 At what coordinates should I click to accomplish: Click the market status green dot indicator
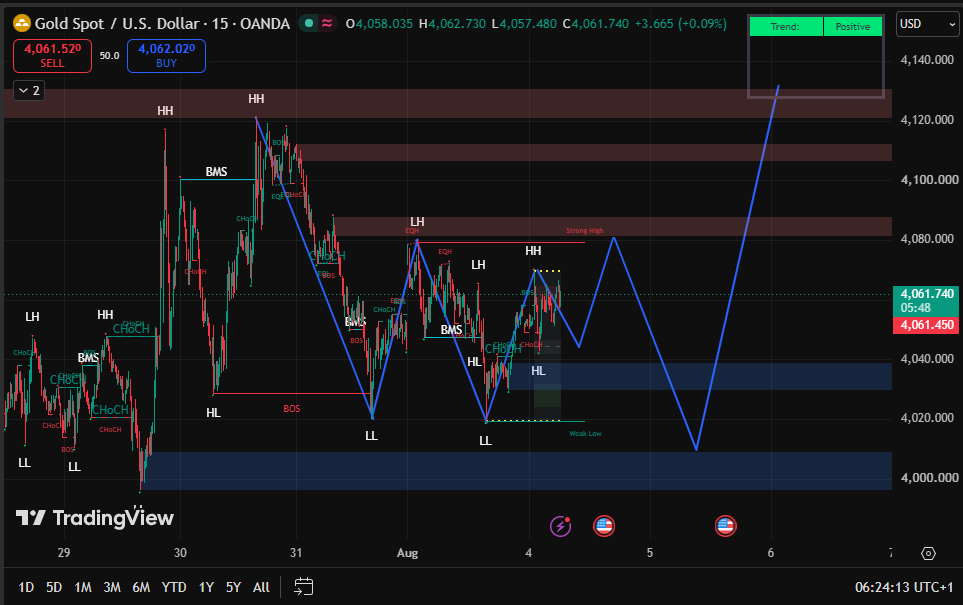coord(309,23)
